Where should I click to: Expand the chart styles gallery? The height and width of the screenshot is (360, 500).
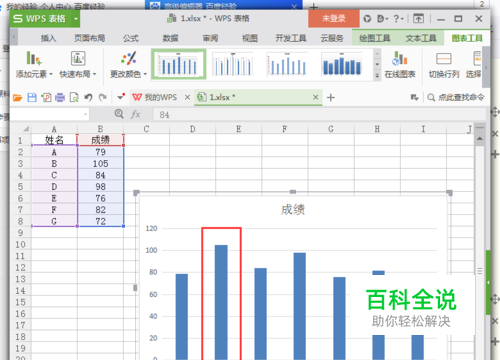(377, 76)
